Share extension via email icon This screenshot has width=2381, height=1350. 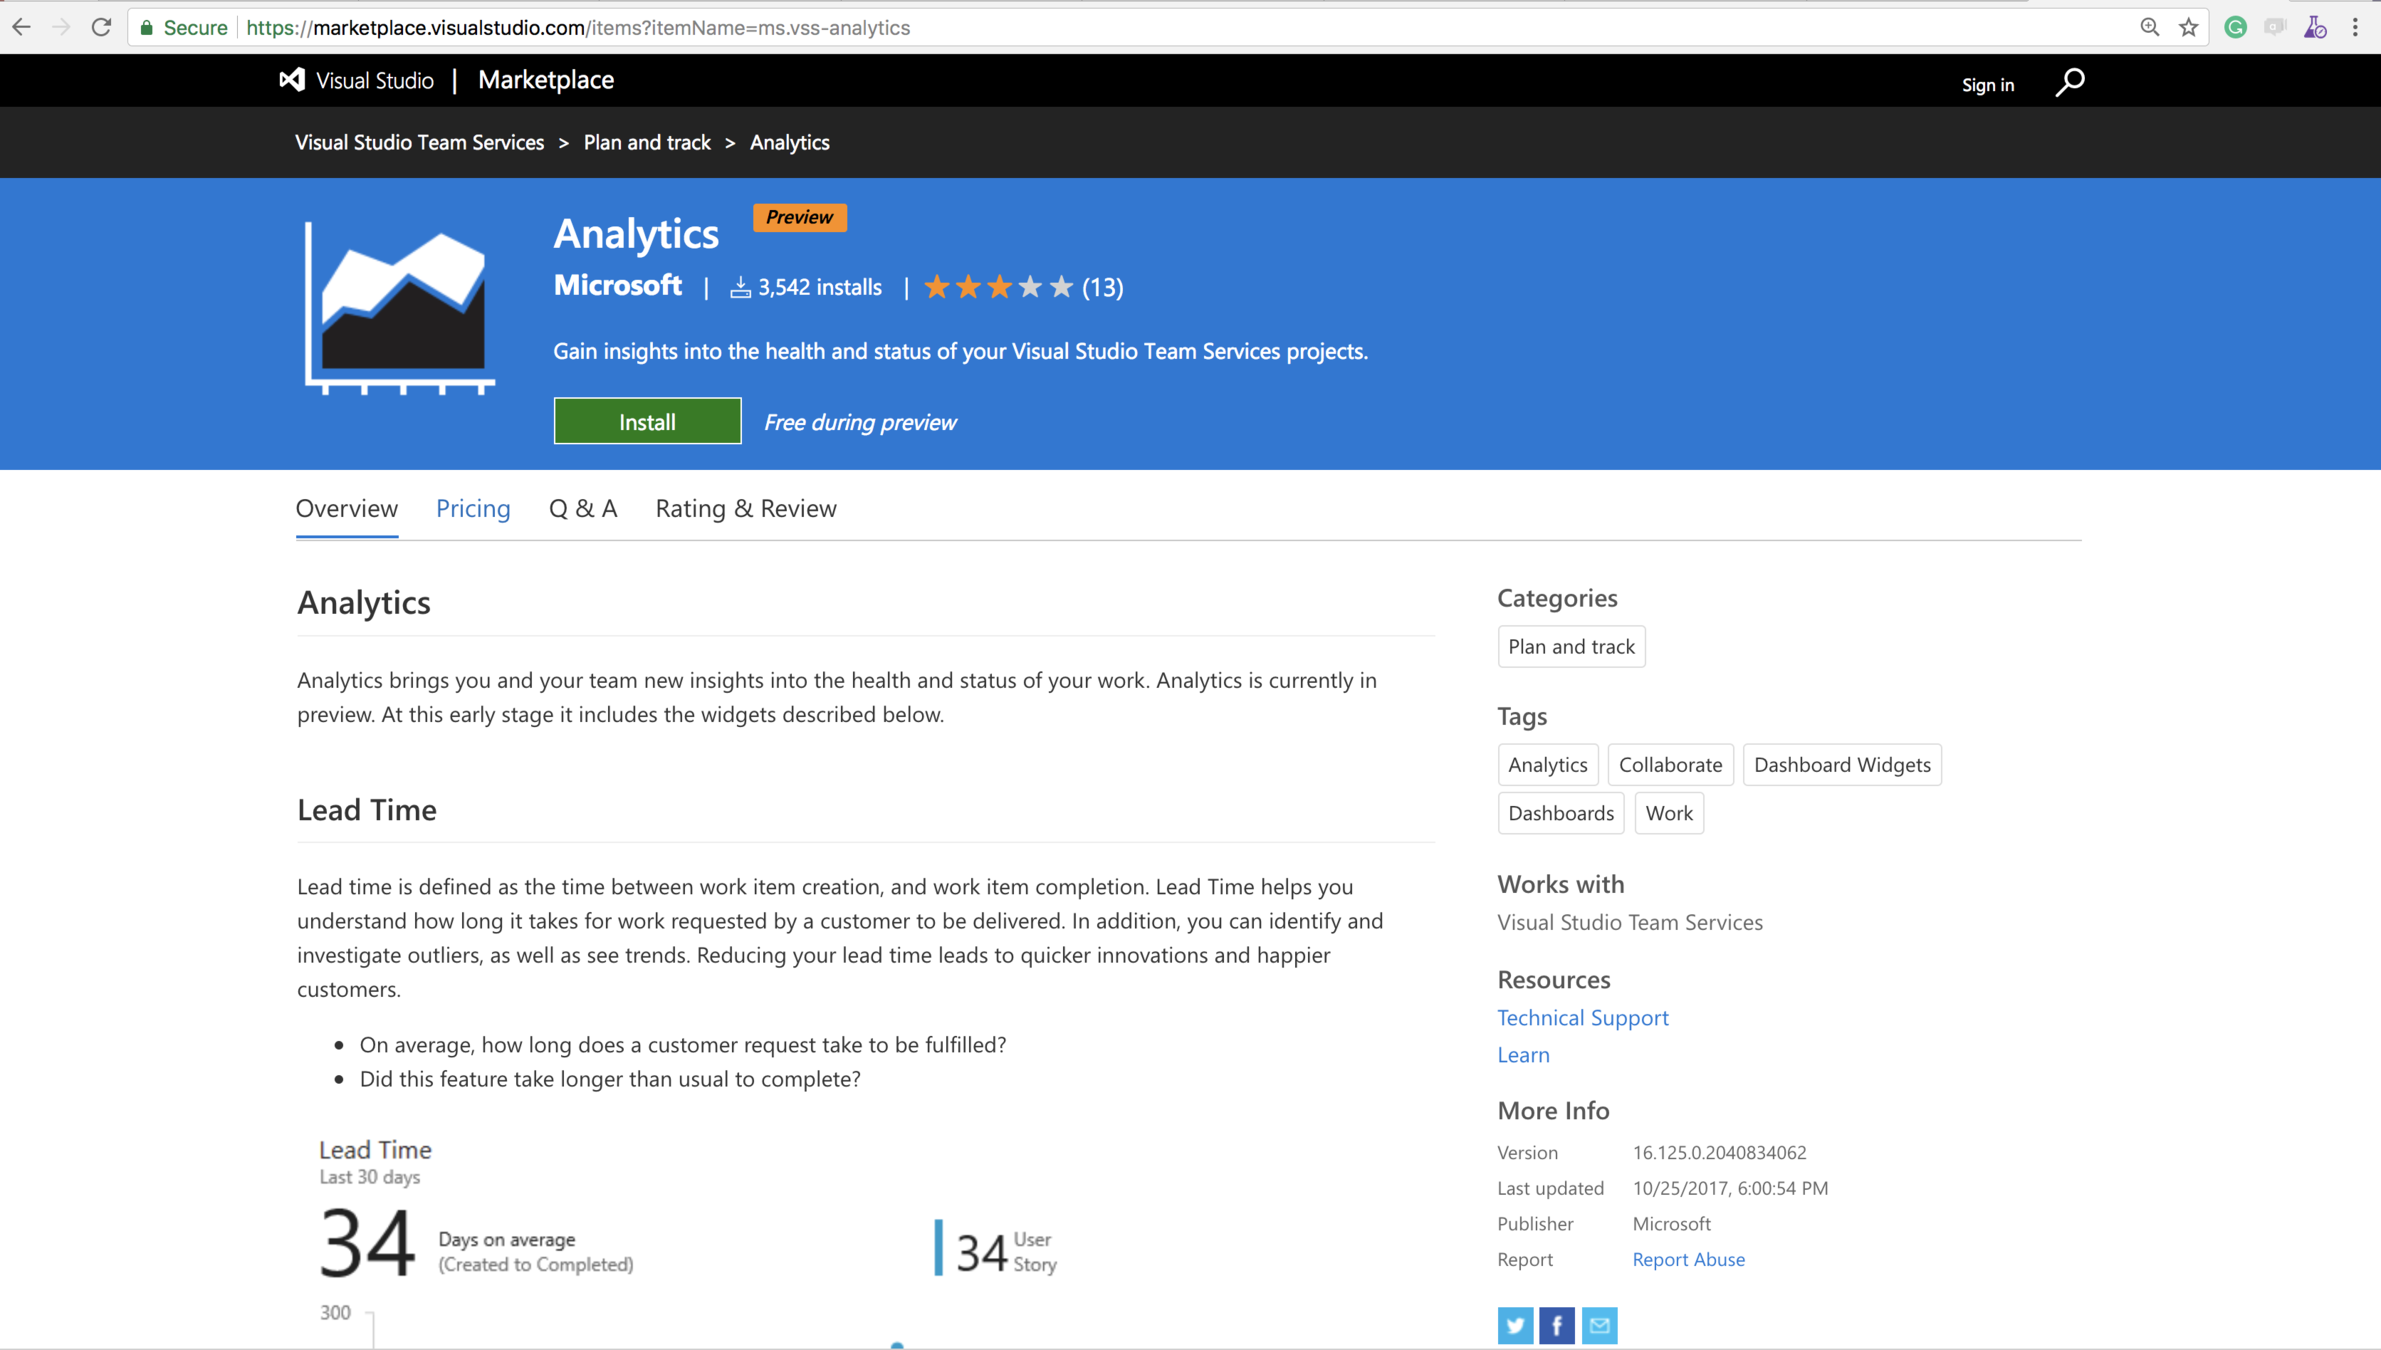(1599, 1325)
